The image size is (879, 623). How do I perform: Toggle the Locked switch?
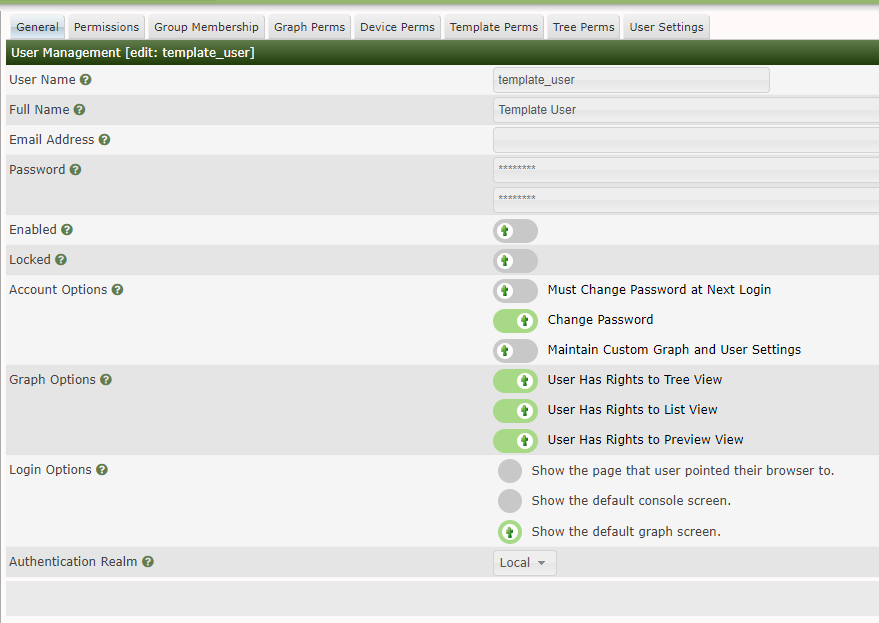[515, 261]
